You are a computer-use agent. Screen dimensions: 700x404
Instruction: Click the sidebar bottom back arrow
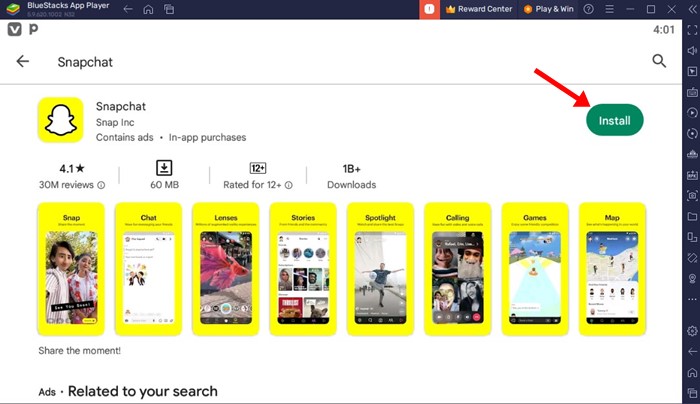[692, 352]
